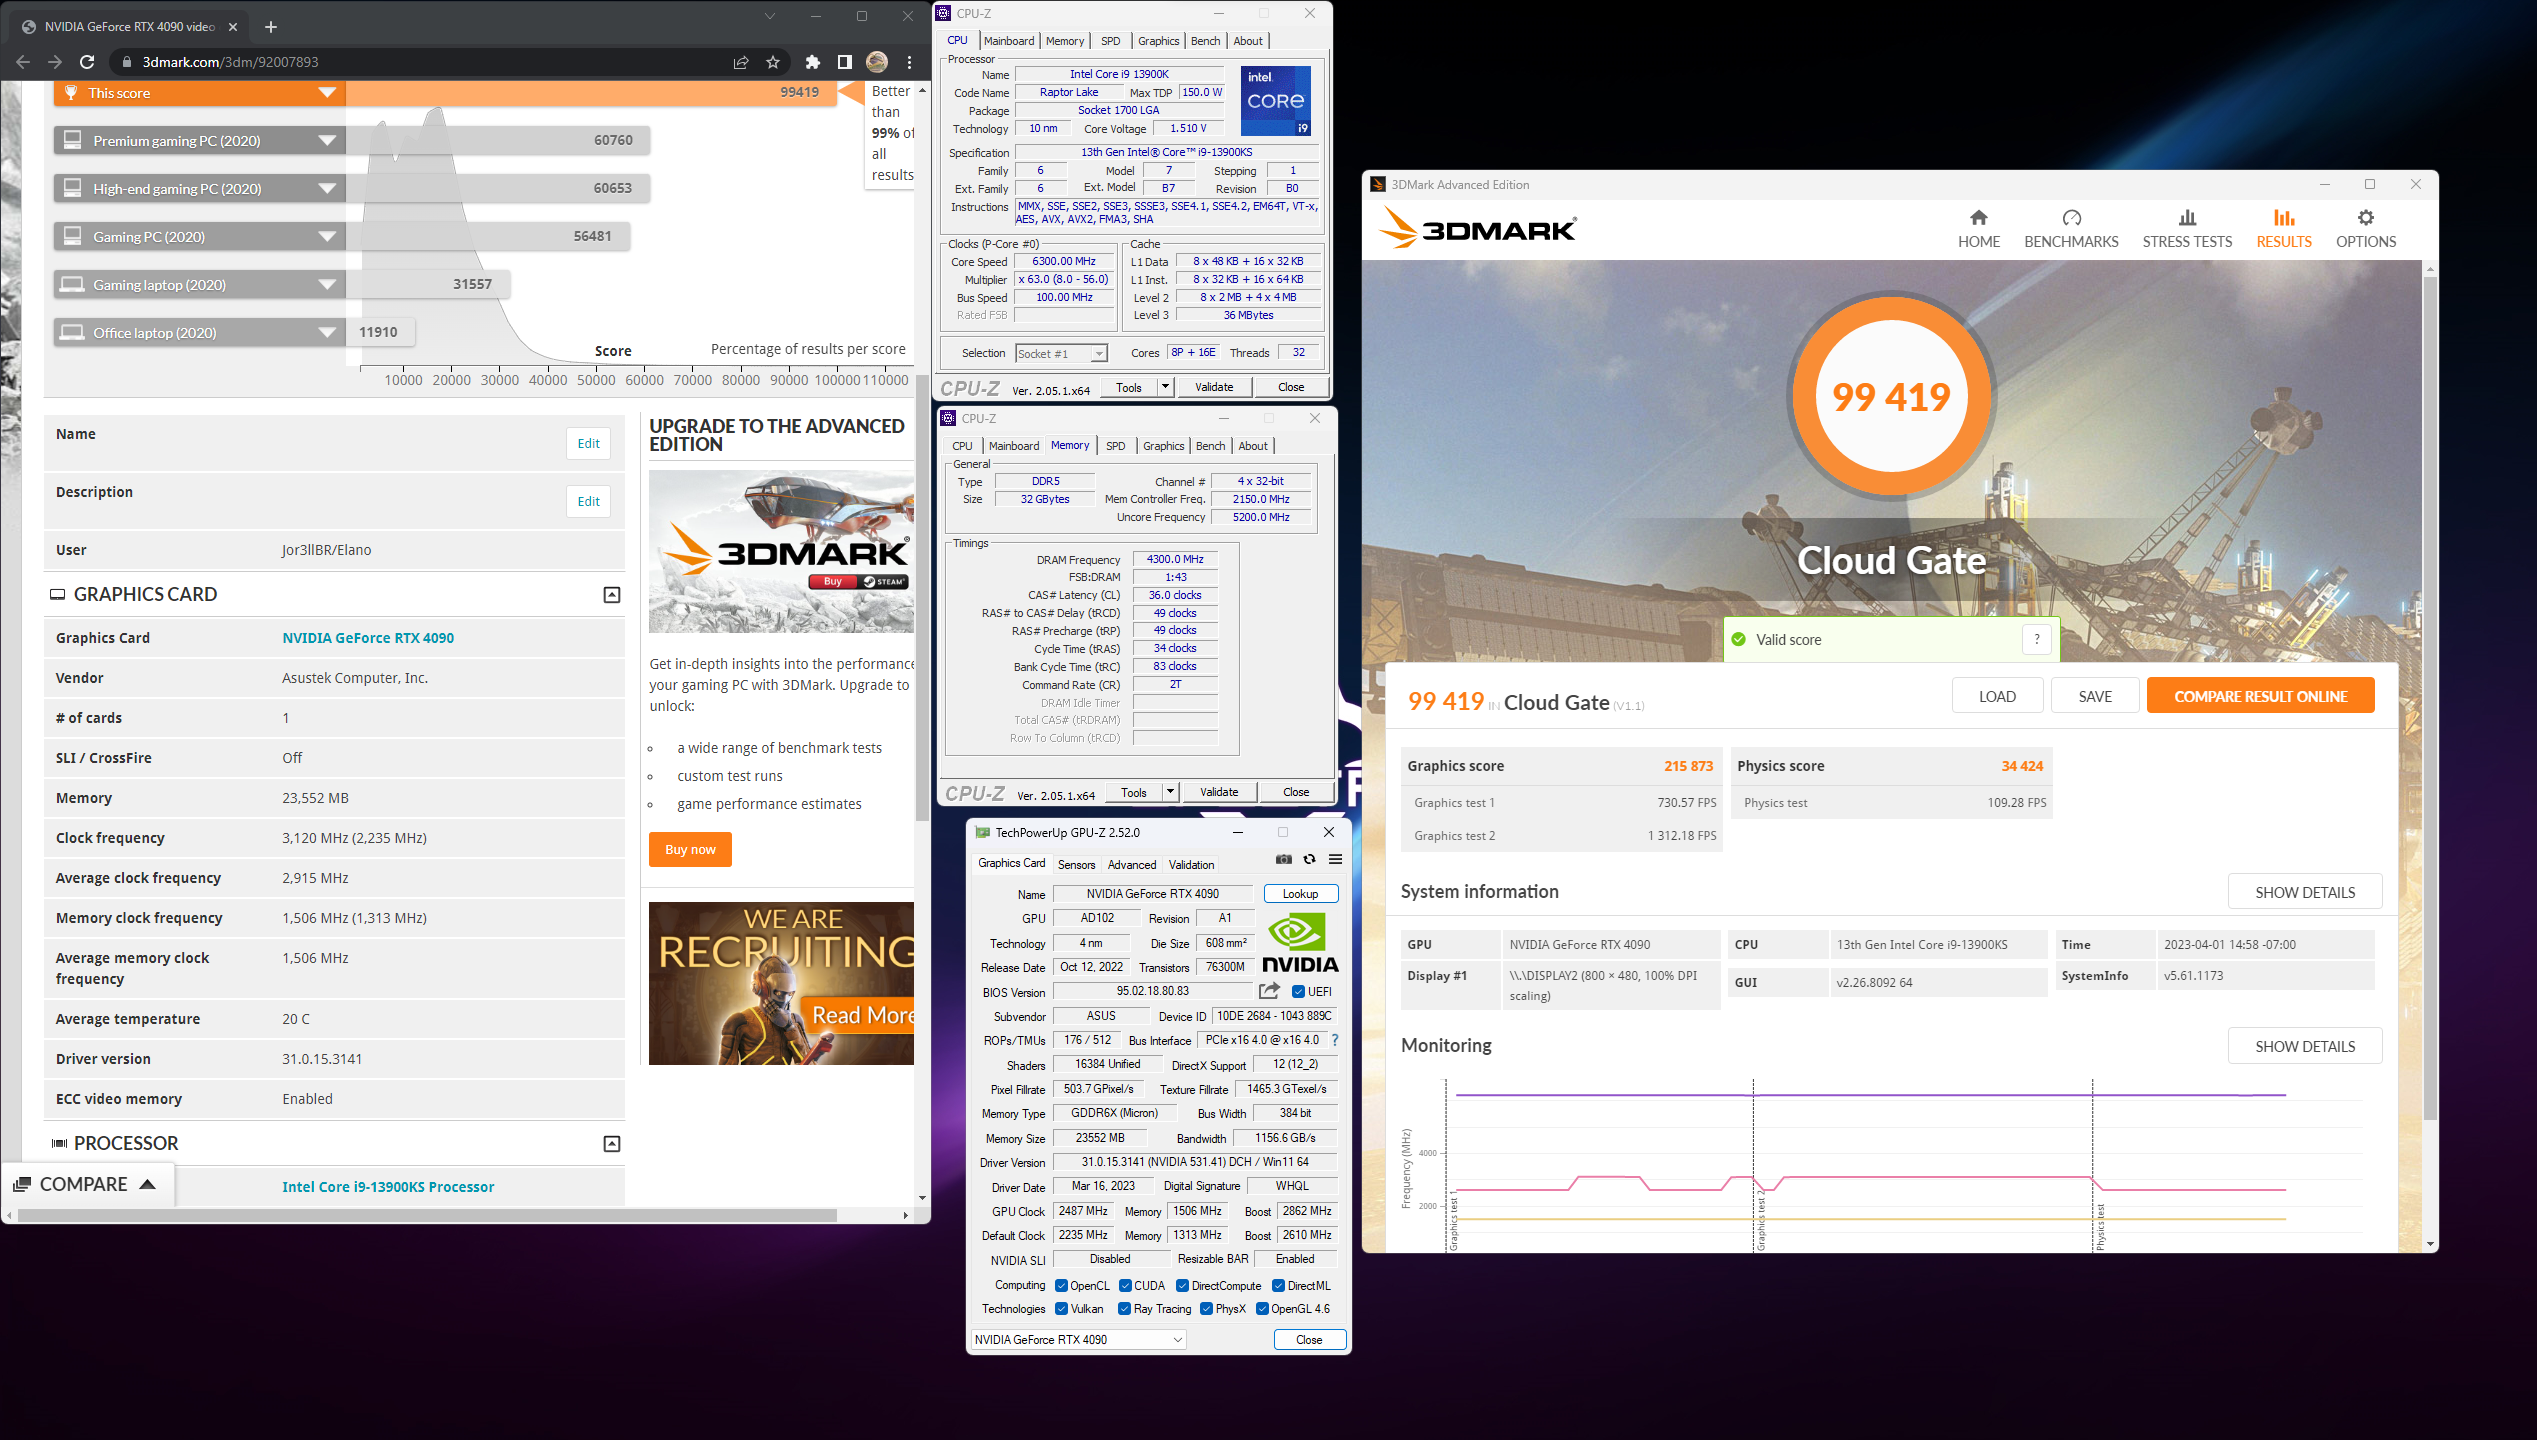Click Edit next to Name field
This screenshot has height=1440, width=2537.
[588, 444]
